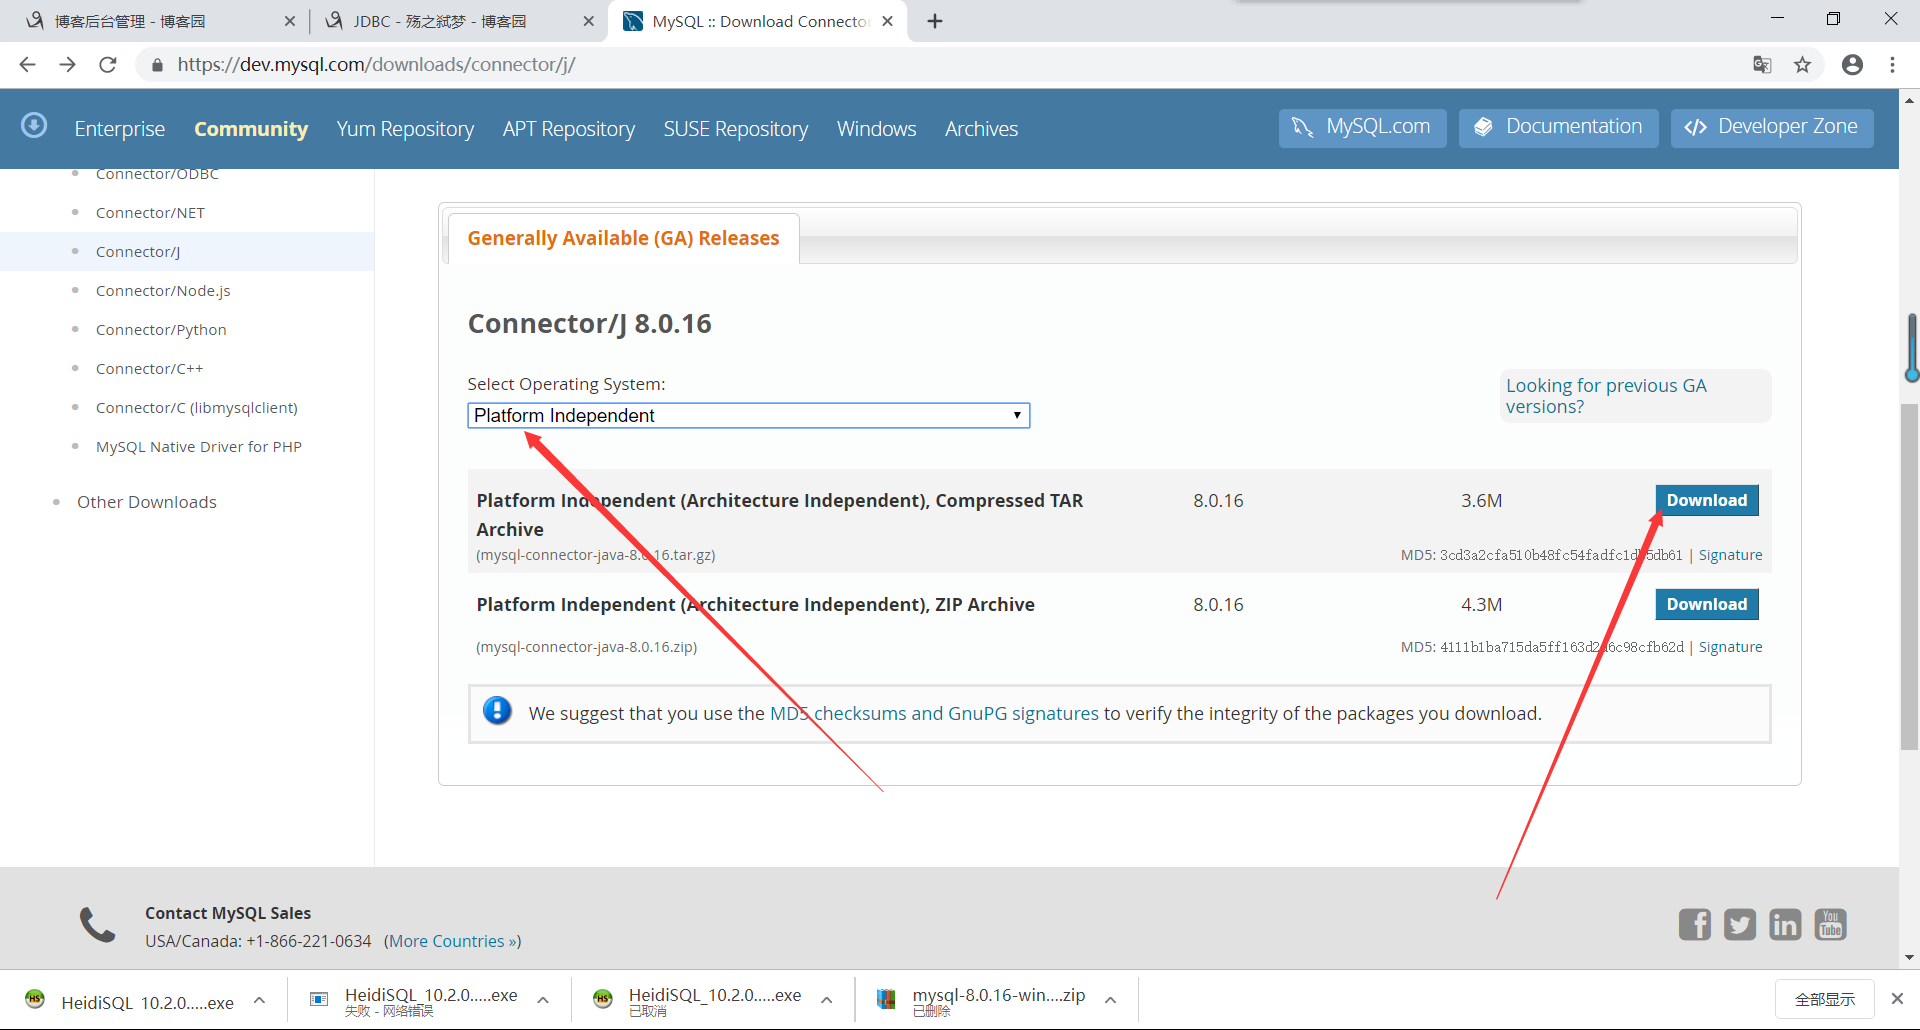Expand options for the mysql-8.0.16-win zip download
This screenshot has width=1920, height=1030.
click(1110, 1000)
